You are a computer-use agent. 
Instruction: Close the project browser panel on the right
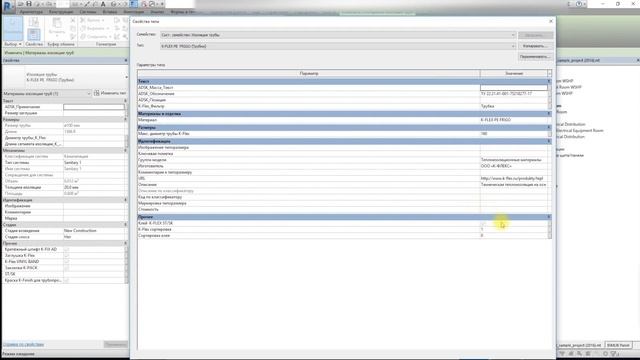(638, 60)
